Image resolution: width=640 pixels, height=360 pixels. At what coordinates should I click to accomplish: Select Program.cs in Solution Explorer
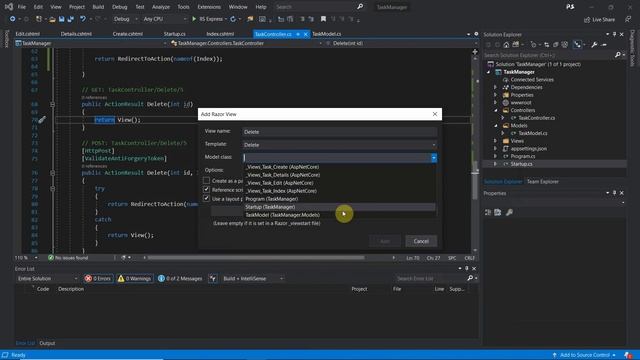522,156
